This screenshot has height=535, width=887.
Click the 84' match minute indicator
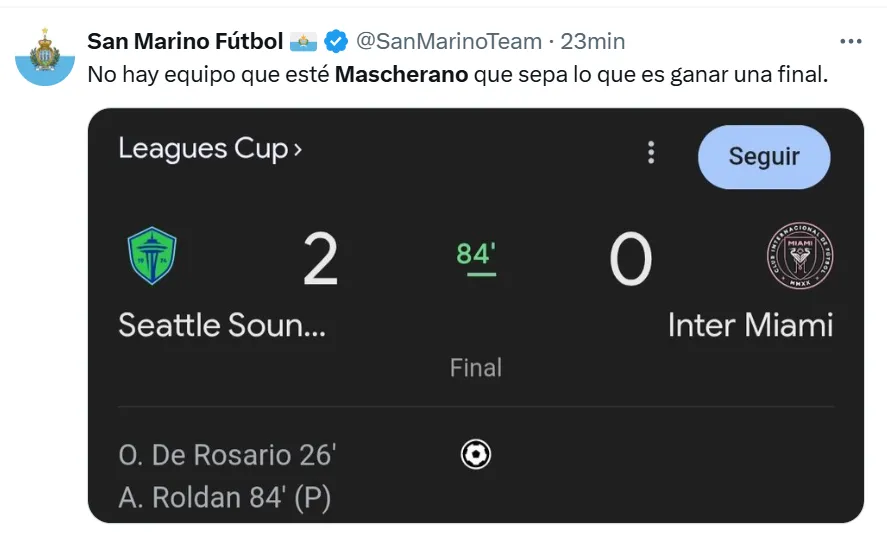pyautogui.click(x=476, y=256)
